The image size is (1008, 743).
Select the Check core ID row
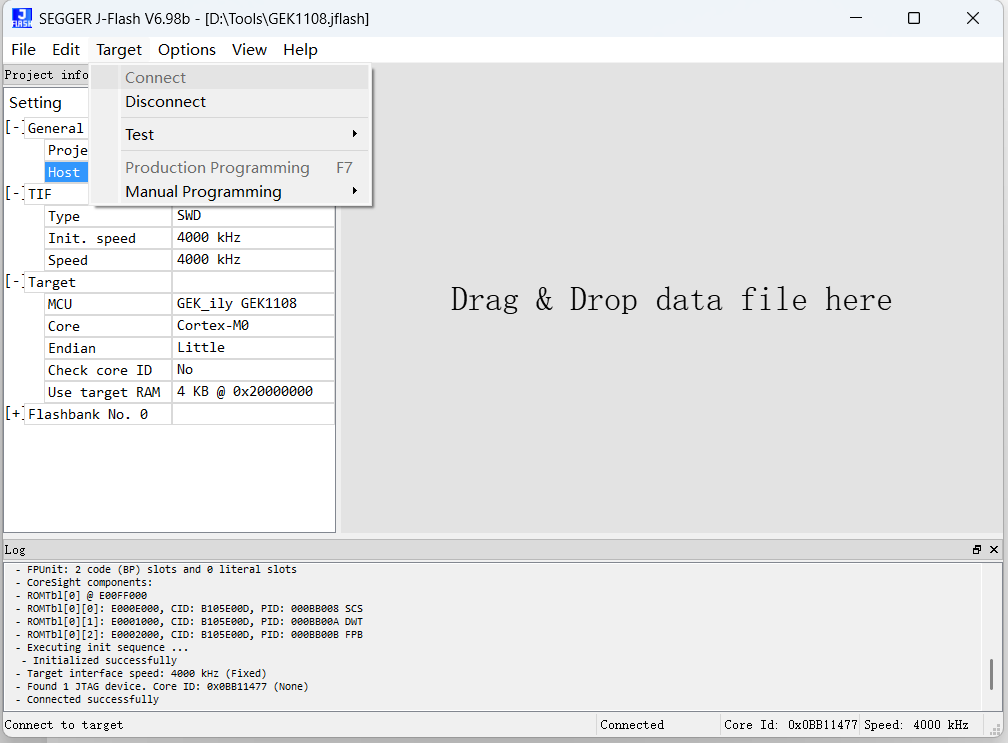coord(108,370)
